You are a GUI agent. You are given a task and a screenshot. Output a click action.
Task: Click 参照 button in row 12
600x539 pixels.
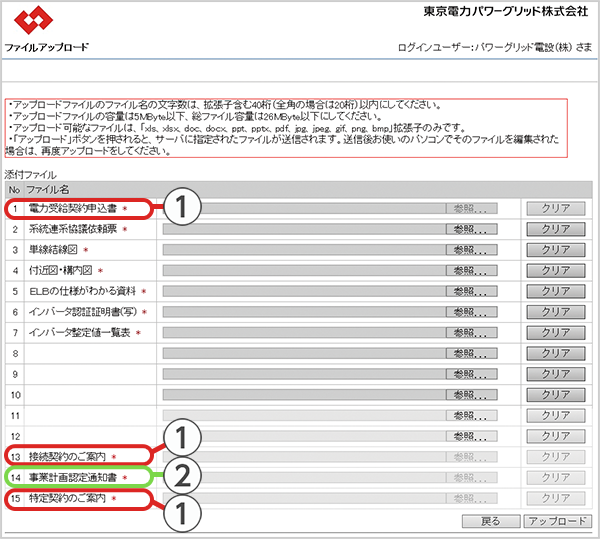click(471, 436)
